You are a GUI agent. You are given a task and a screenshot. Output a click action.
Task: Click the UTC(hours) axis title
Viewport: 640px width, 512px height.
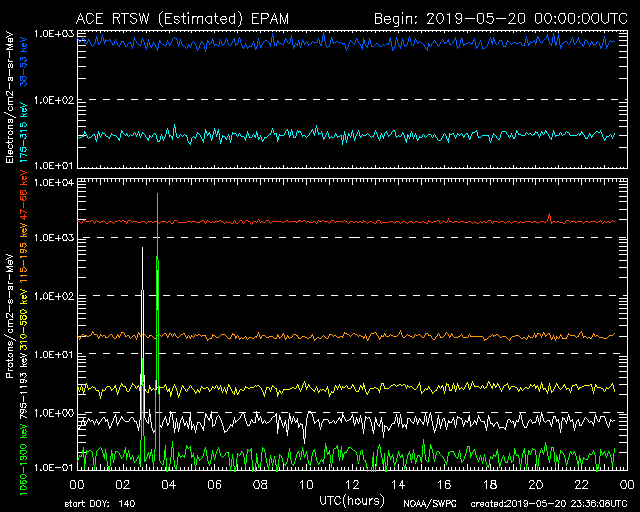click(x=352, y=498)
